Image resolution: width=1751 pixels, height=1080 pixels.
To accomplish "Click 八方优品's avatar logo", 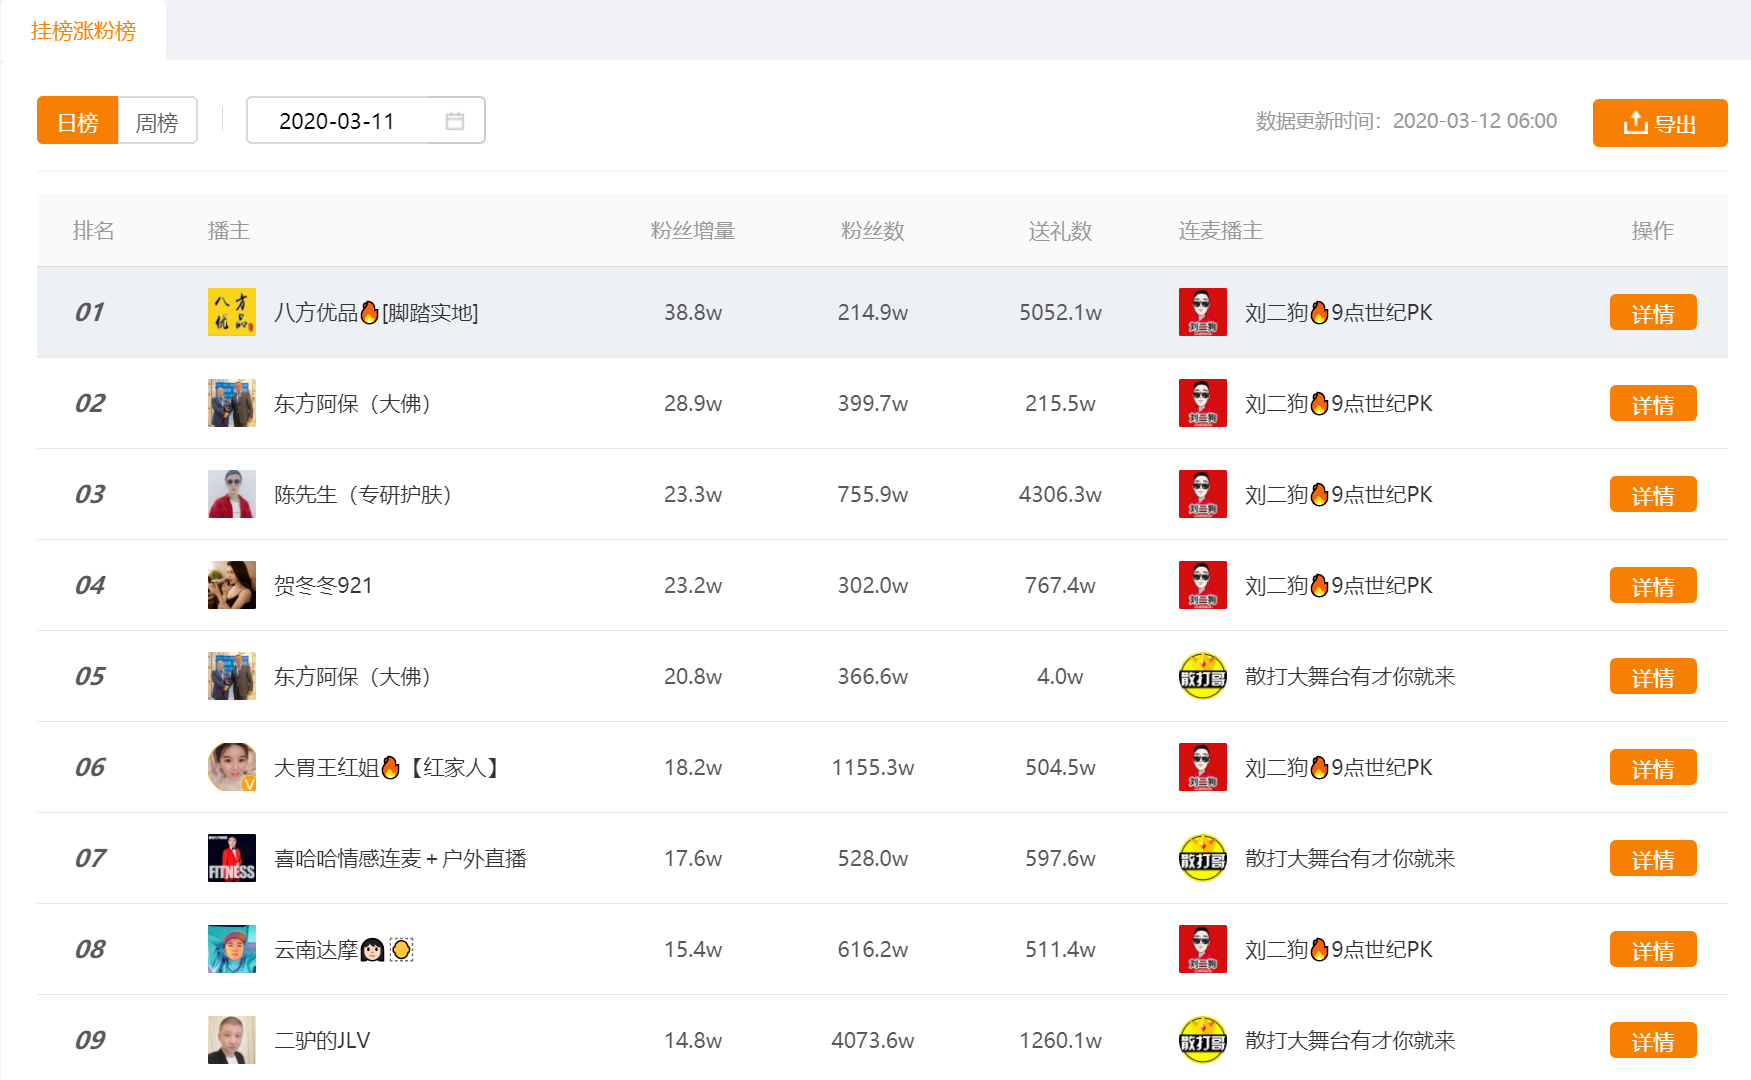I will click(x=231, y=312).
